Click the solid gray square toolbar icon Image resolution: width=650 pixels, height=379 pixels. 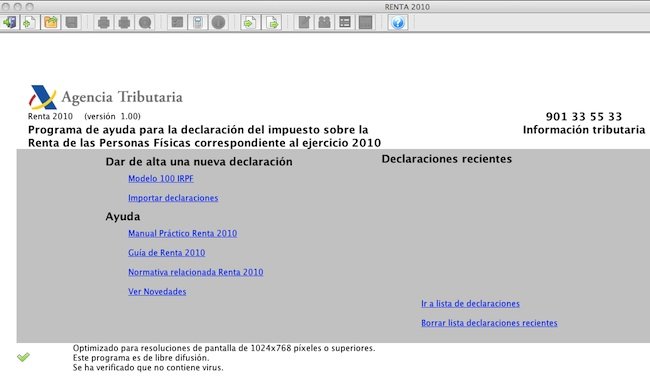[365, 22]
